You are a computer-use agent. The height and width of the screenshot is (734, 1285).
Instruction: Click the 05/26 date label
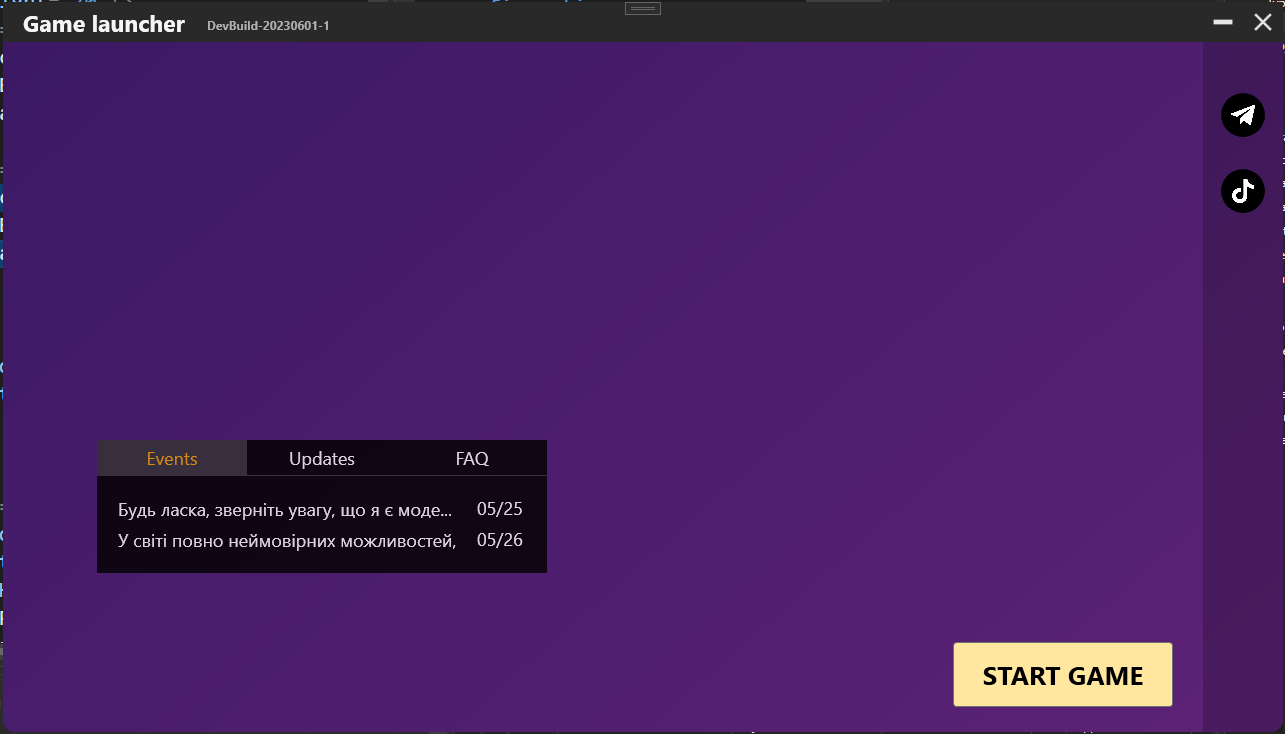click(499, 541)
